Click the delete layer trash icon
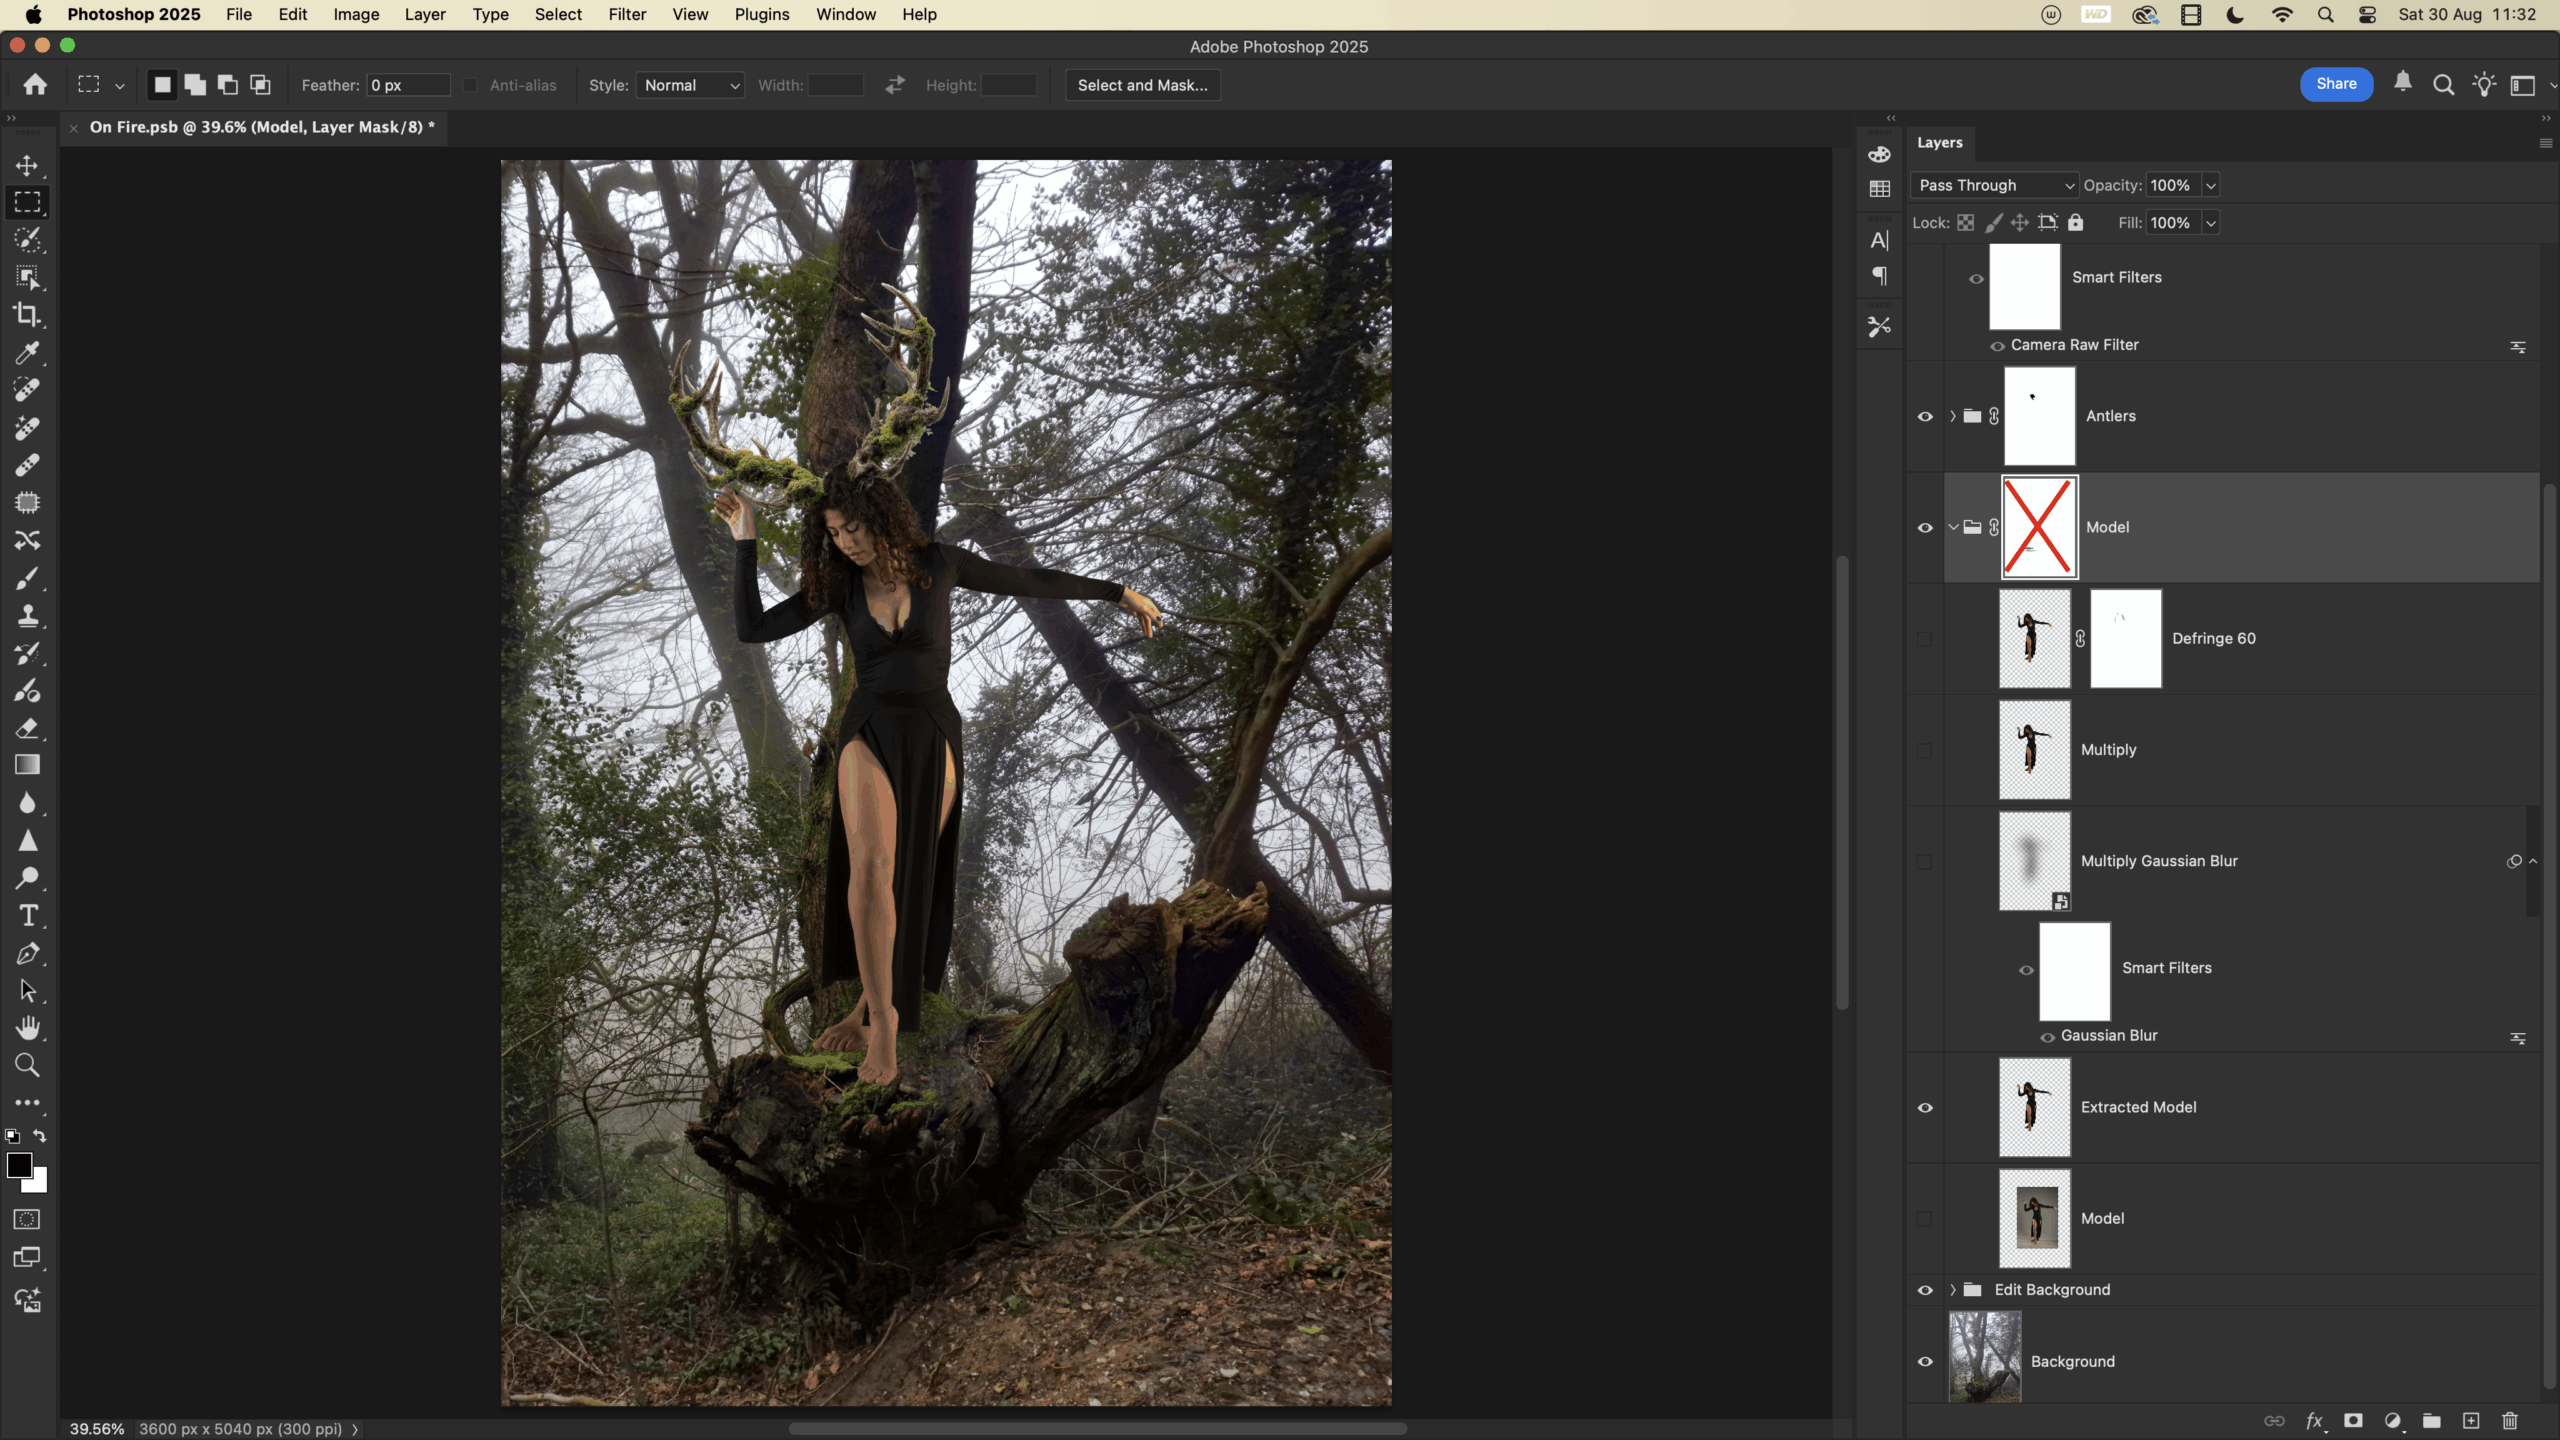The width and height of the screenshot is (2560, 1440). [x=2509, y=1421]
